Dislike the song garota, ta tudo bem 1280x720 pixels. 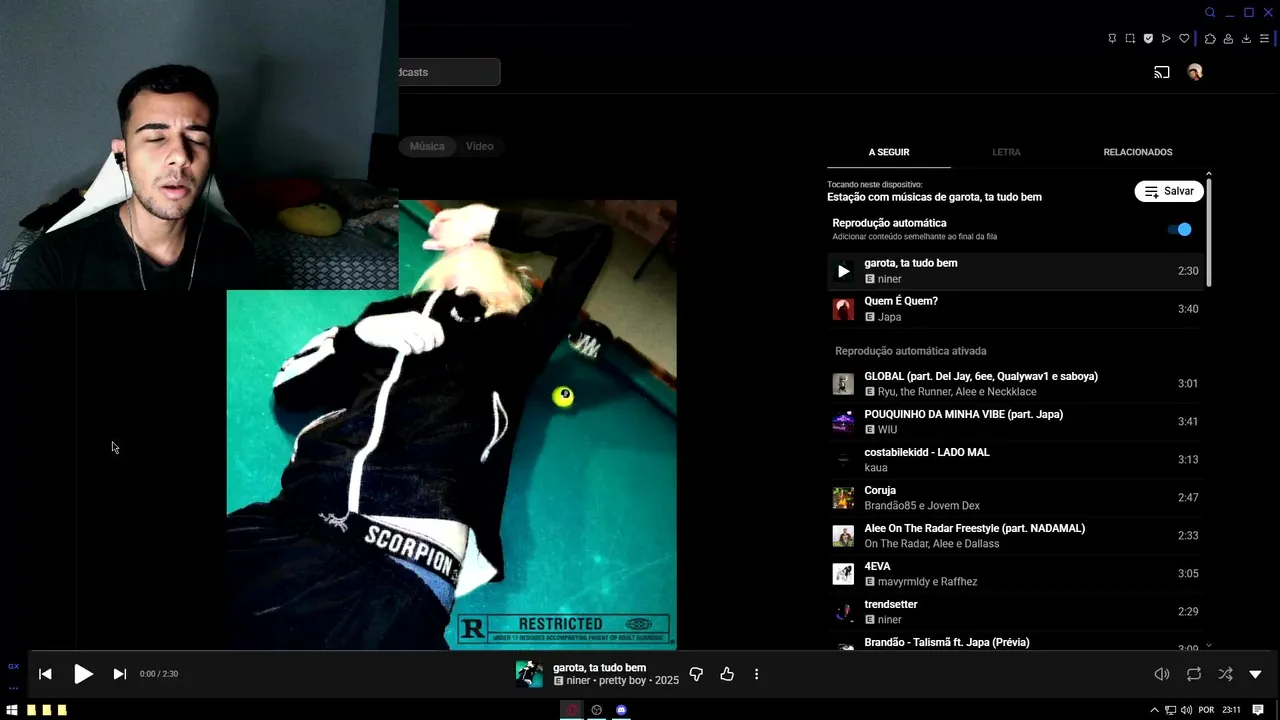pos(696,674)
